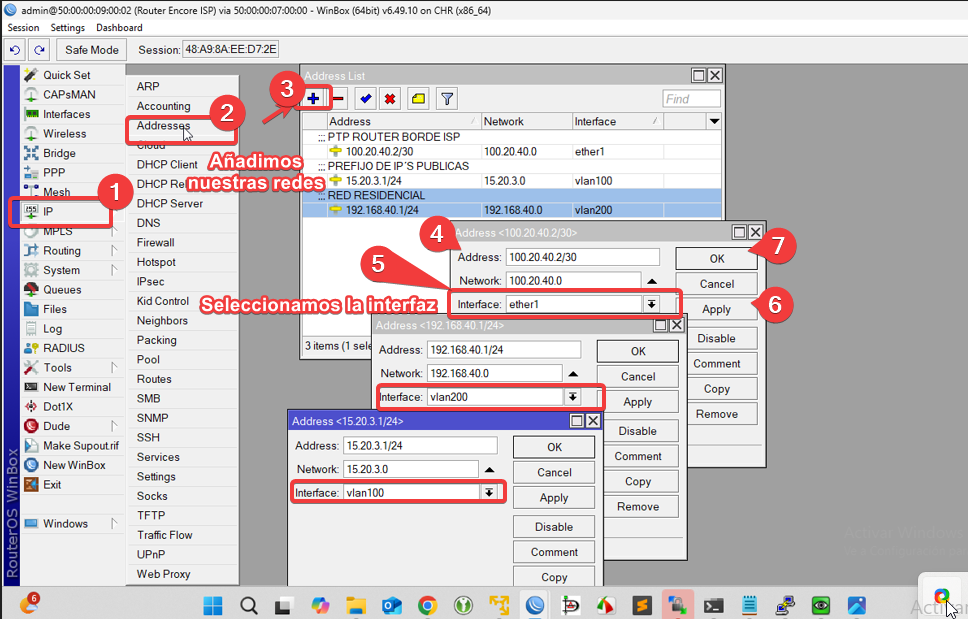This screenshot has height=619, width=968.
Task: Toggle Safe Mode
Action: tap(92, 50)
